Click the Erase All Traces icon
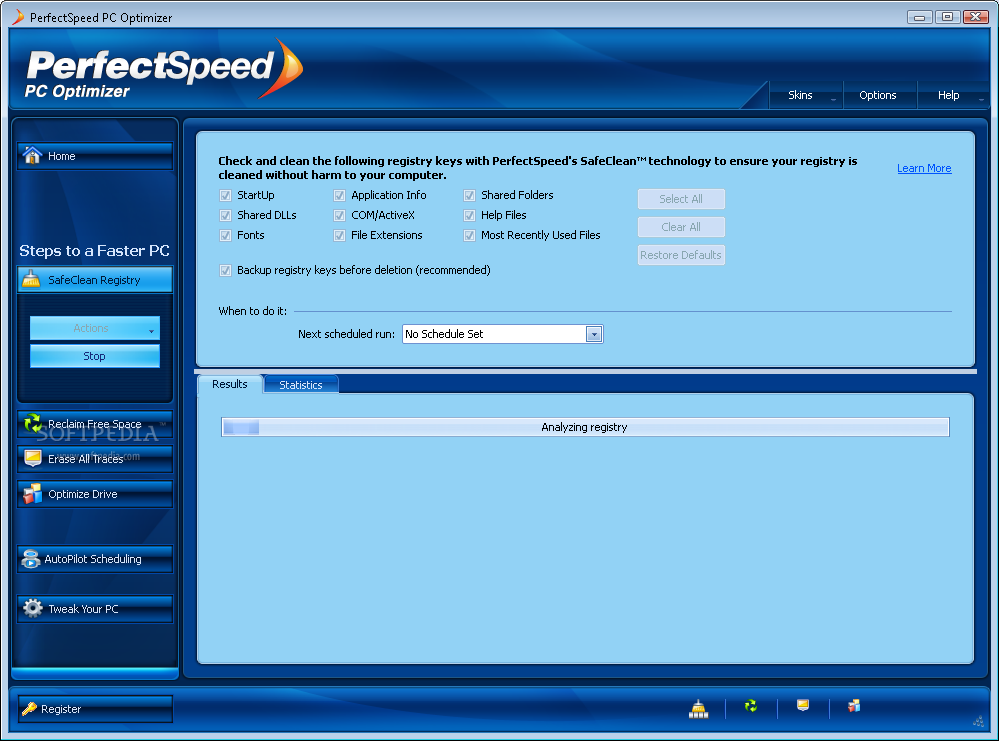This screenshot has height=741, width=999. coord(32,458)
